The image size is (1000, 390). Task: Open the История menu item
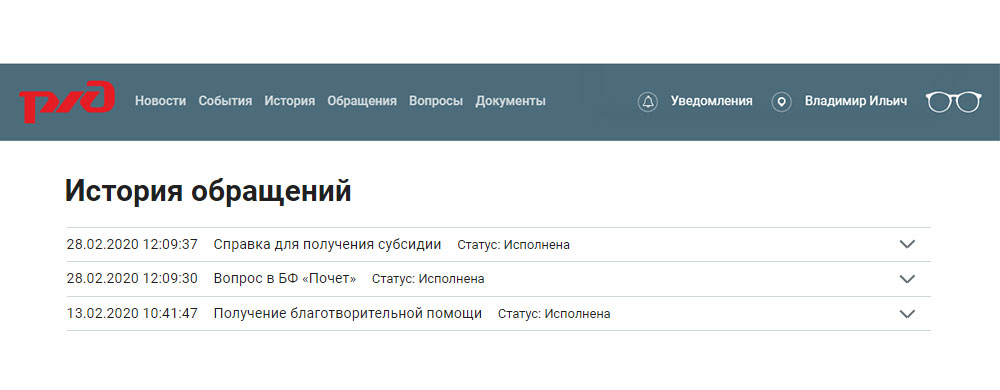point(290,101)
